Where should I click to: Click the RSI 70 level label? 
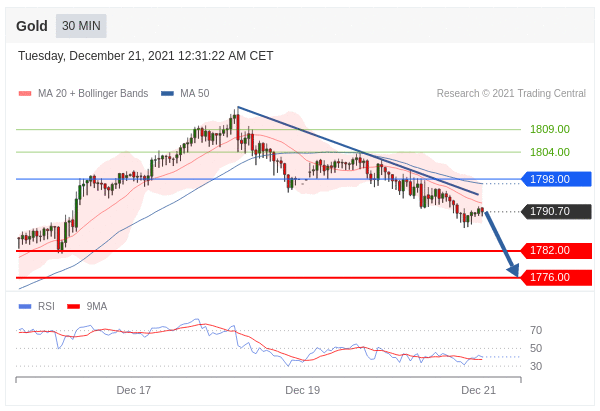[536, 330]
